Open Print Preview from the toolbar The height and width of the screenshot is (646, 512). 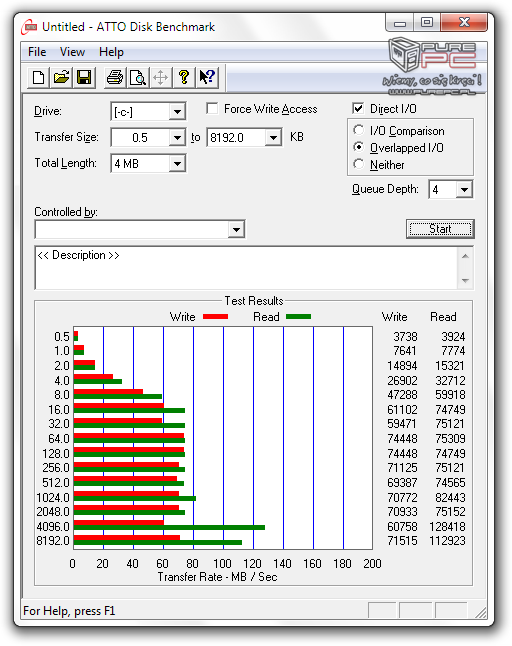click(138, 77)
